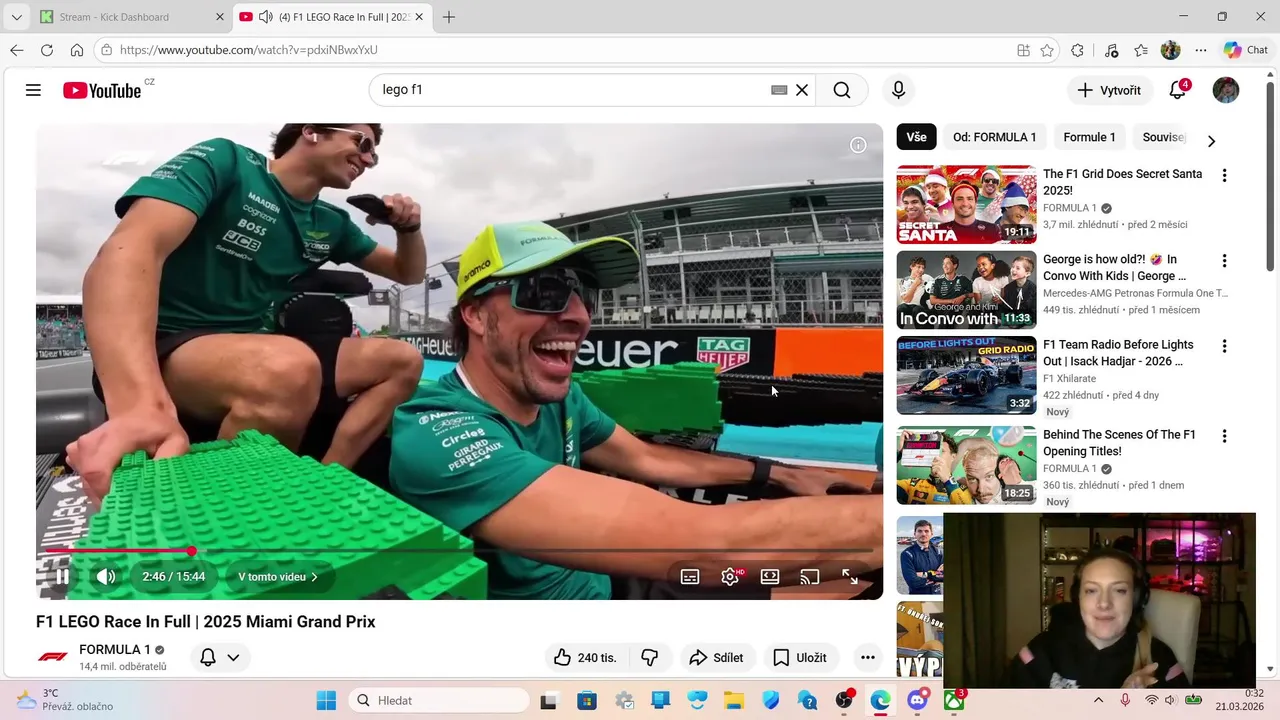Open YouTube account avatar menu
This screenshot has width=1280, height=720.
point(1225,90)
